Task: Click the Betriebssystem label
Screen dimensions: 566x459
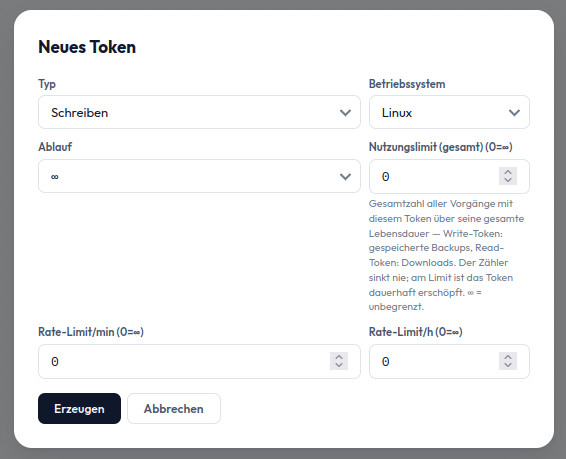Action: (407, 84)
